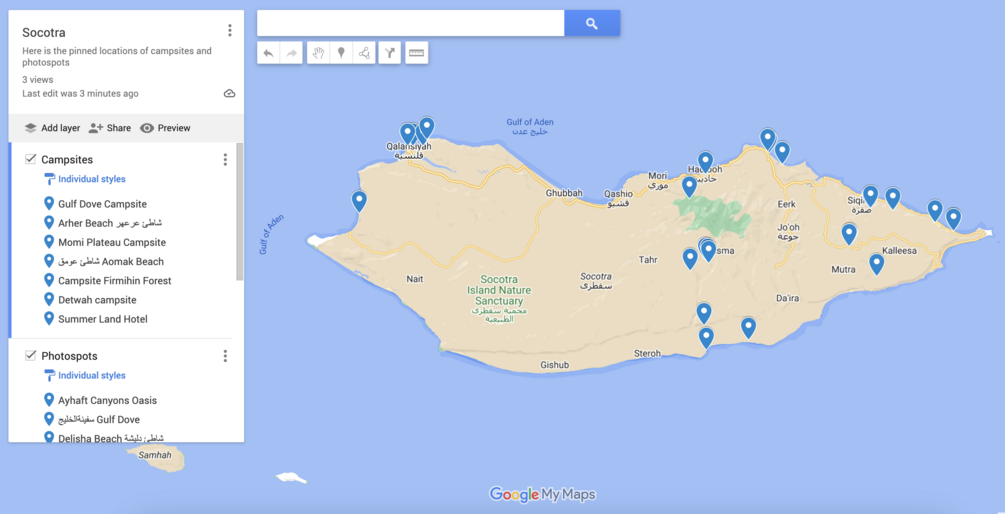The height and width of the screenshot is (514, 1005).
Task: Click the map description text
Action: [x=117, y=57]
